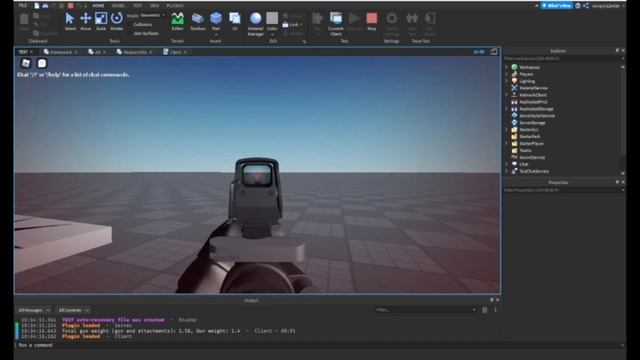Open the username account dropdown
This screenshot has height=360, width=640.
pos(609,6)
